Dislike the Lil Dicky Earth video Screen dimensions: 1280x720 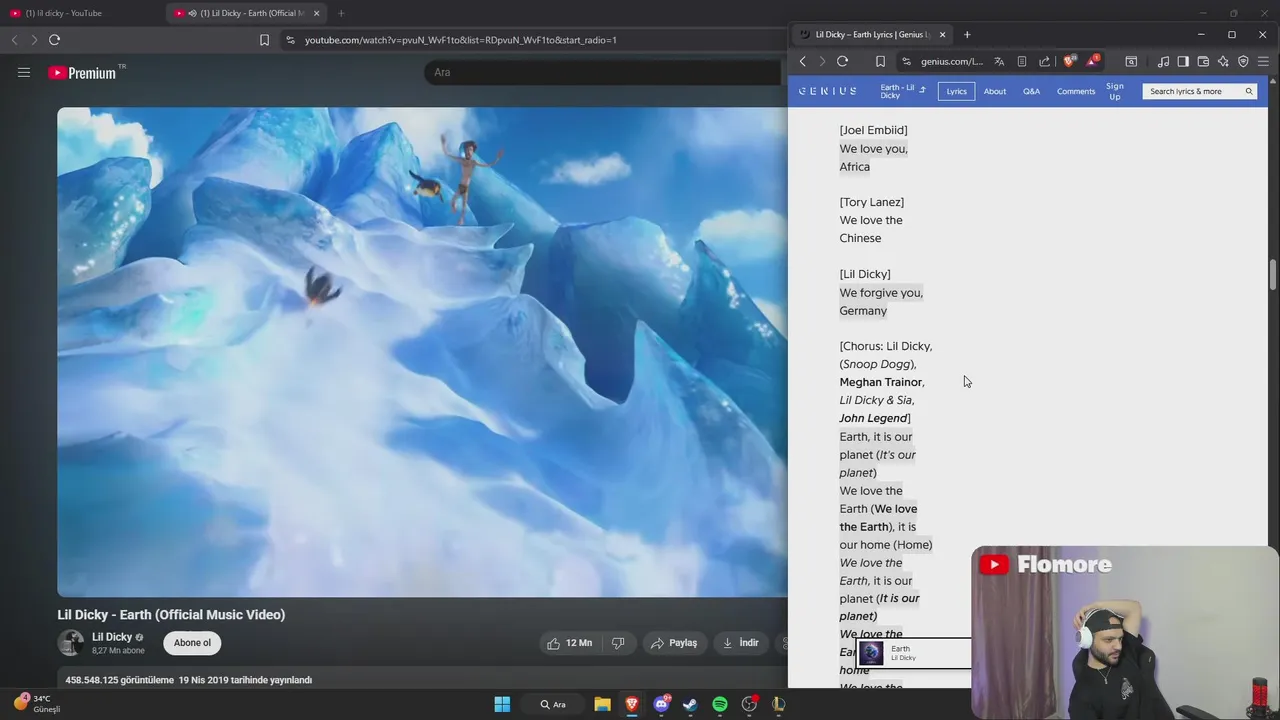point(618,643)
